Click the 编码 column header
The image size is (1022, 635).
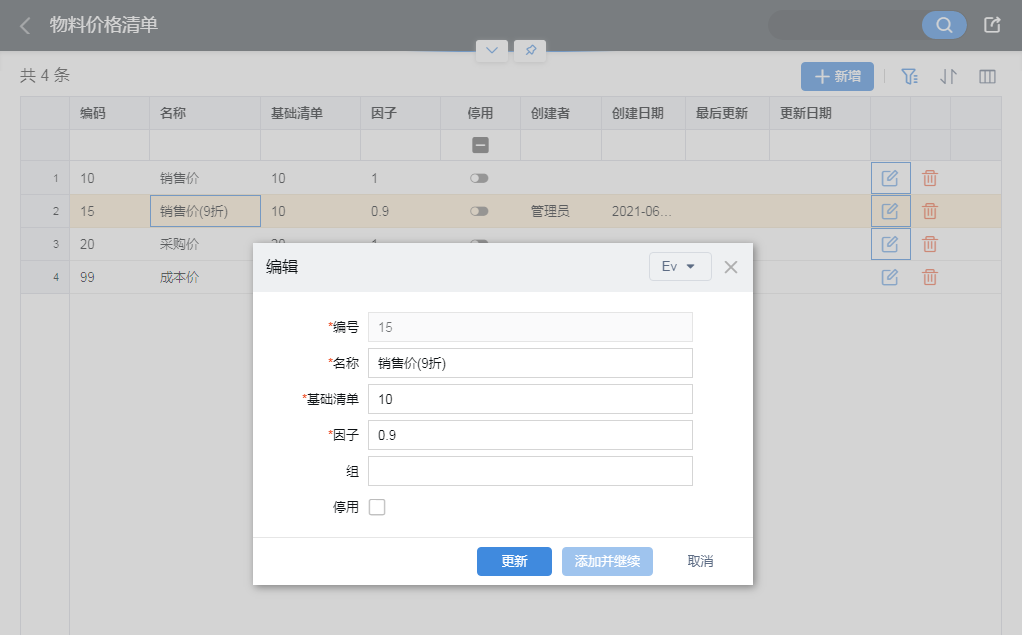point(110,113)
